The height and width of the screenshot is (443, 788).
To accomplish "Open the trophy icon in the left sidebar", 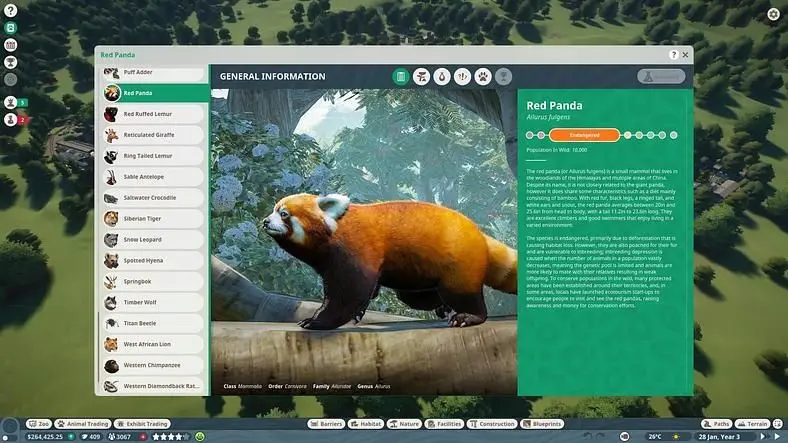I will click(10, 62).
